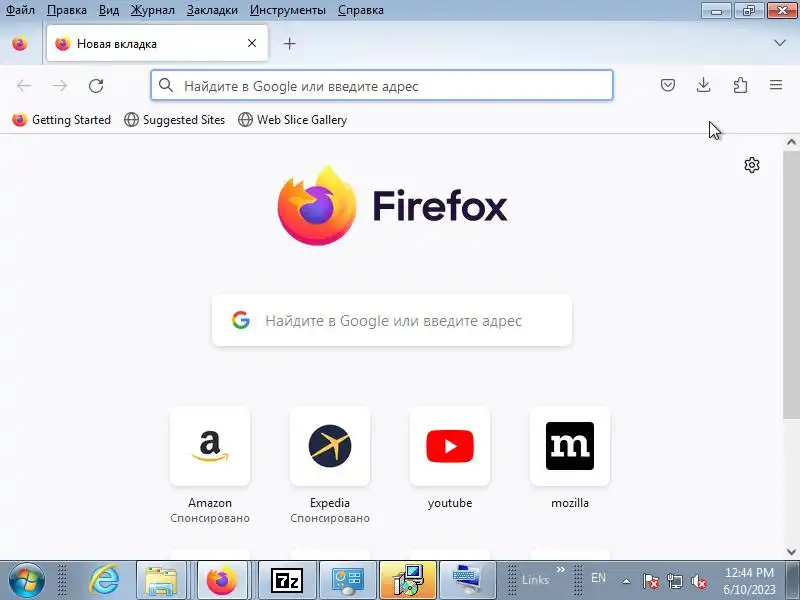Screen dimensions: 800x600
Task: Open the Windows Start button
Action: tap(26, 580)
